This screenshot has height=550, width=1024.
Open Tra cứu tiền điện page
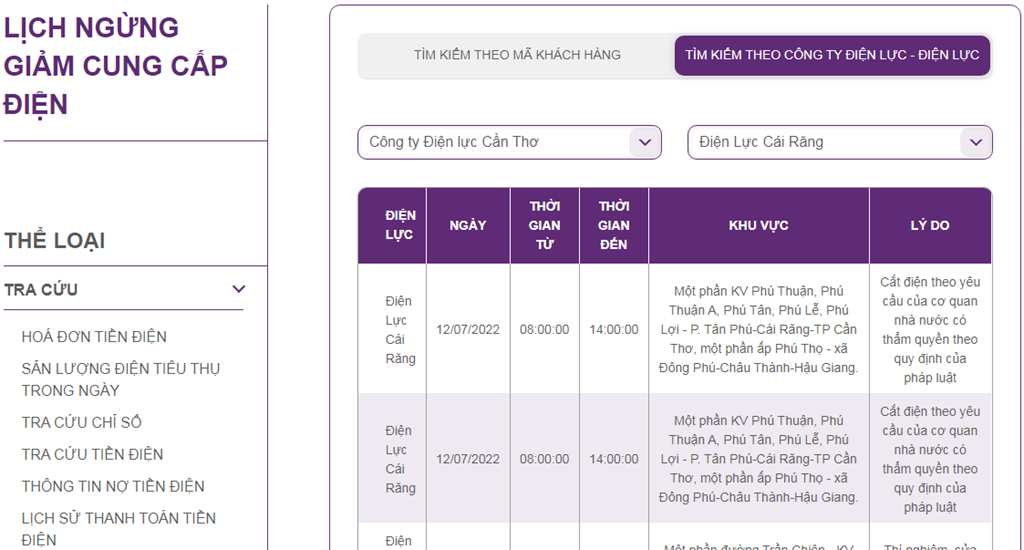[92, 454]
